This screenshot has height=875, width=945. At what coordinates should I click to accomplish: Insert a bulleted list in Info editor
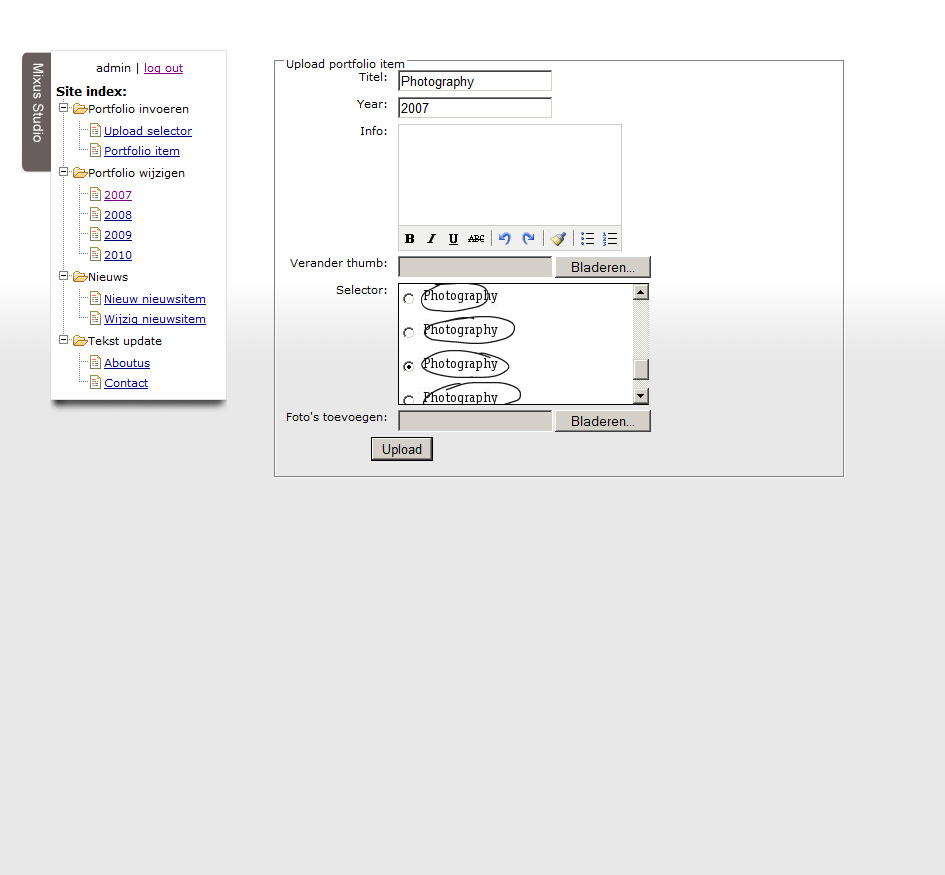click(588, 239)
